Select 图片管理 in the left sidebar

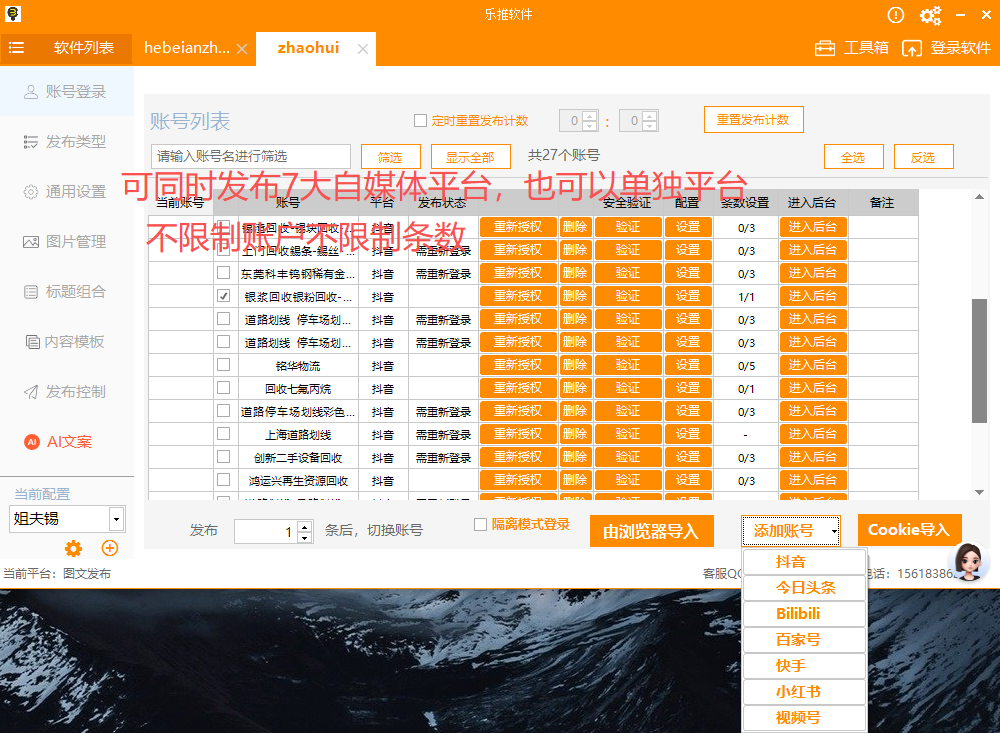[x=62, y=241]
